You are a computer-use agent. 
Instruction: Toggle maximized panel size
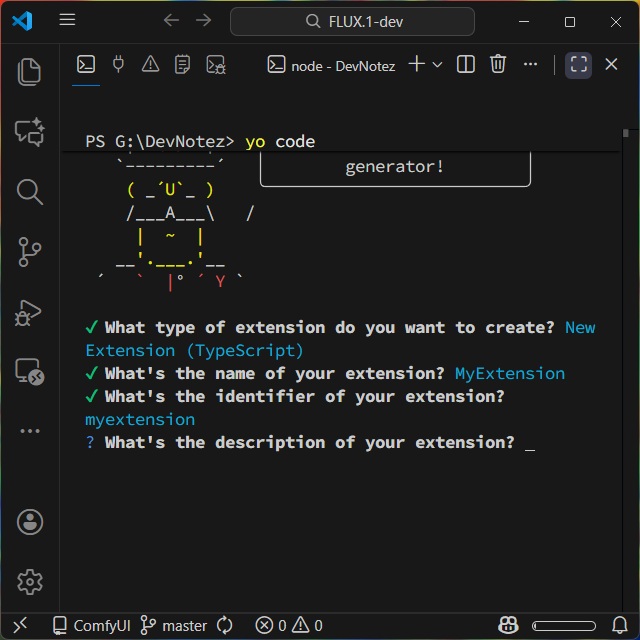pos(578,65)
